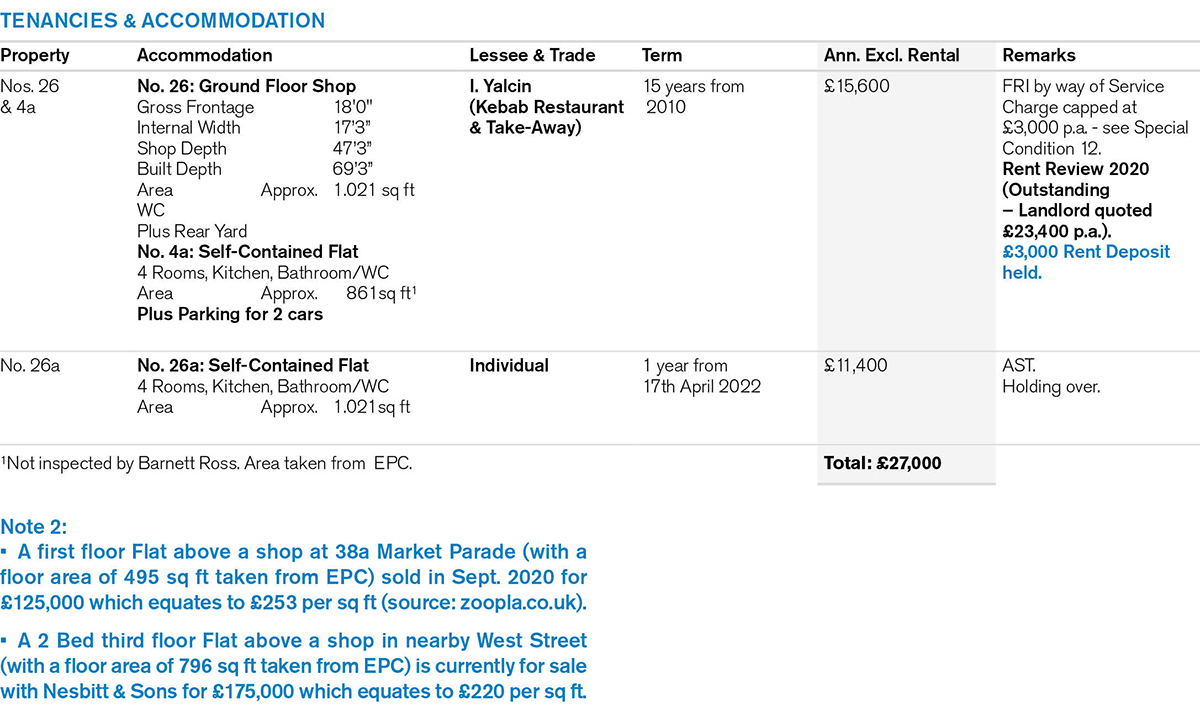The image size is (1200, 706).
Task: Select the Term column header
Action: (662, 56)
